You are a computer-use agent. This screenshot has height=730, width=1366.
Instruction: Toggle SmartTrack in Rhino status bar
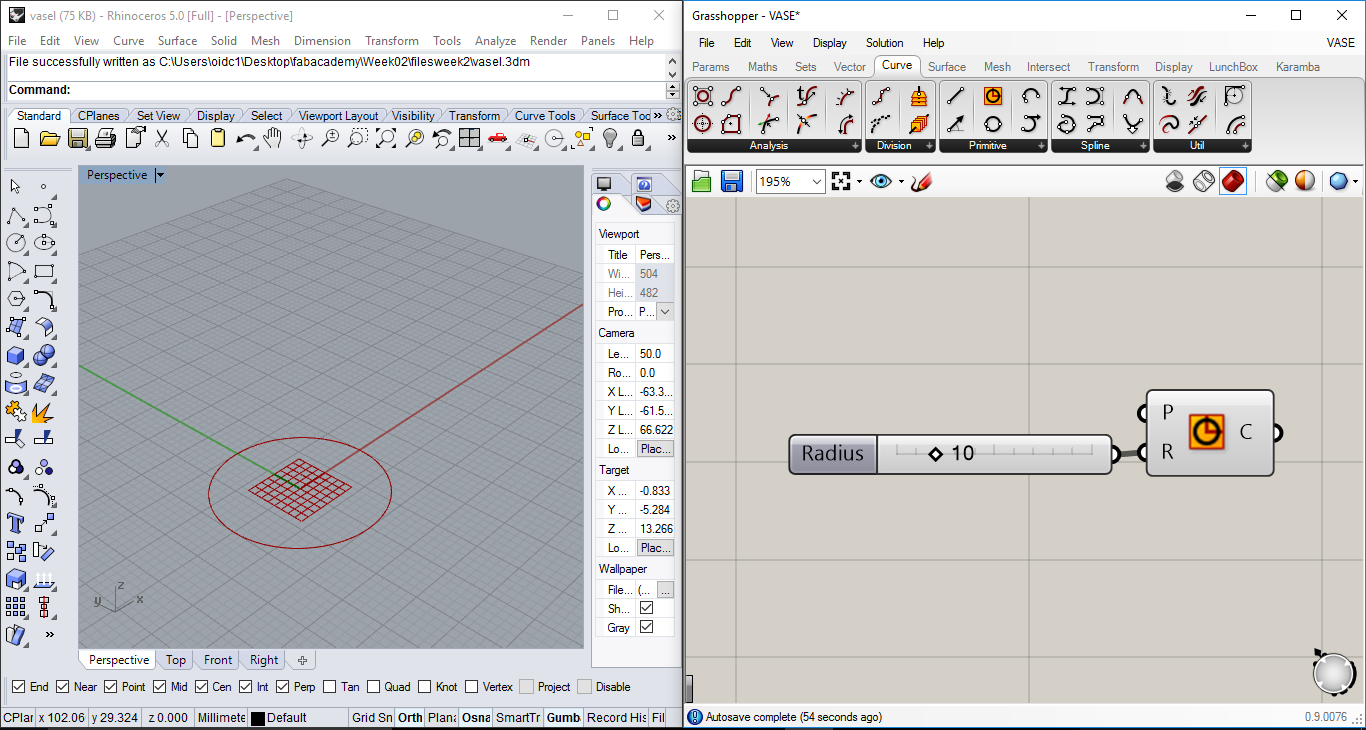coord(518,717)
